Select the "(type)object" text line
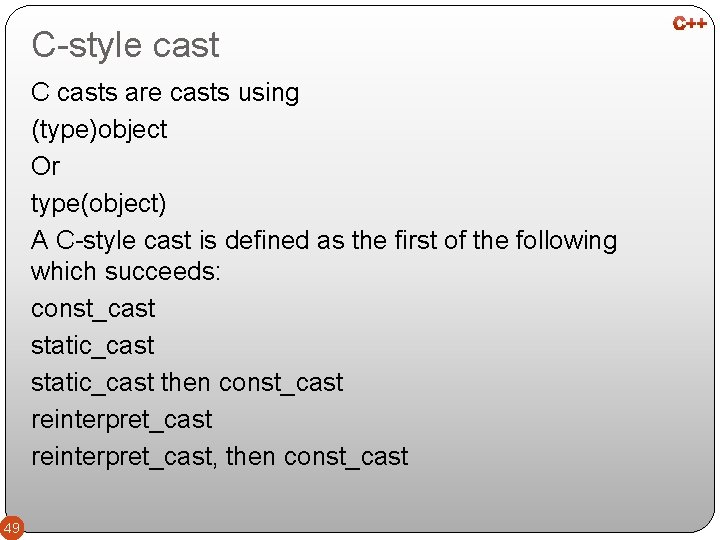 point(99,130)
